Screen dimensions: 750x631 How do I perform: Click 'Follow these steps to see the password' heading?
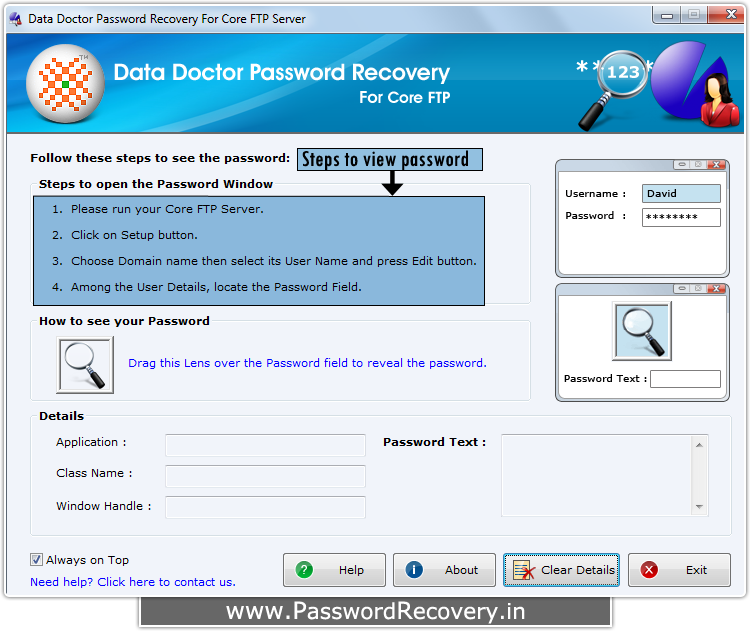click(x=160, y=158)
